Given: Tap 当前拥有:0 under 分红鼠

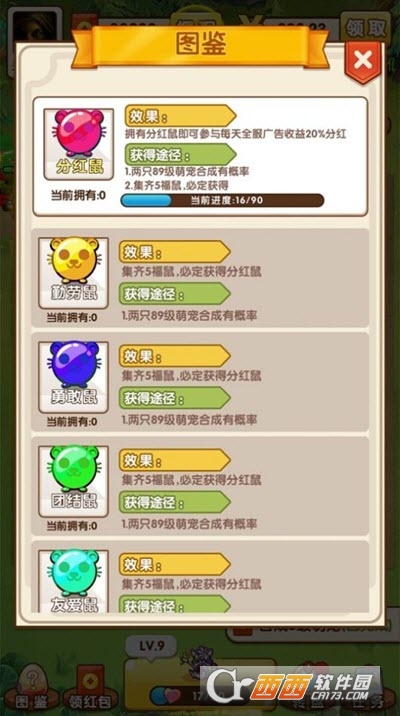Looking at the screenshot, I should 78,195.
